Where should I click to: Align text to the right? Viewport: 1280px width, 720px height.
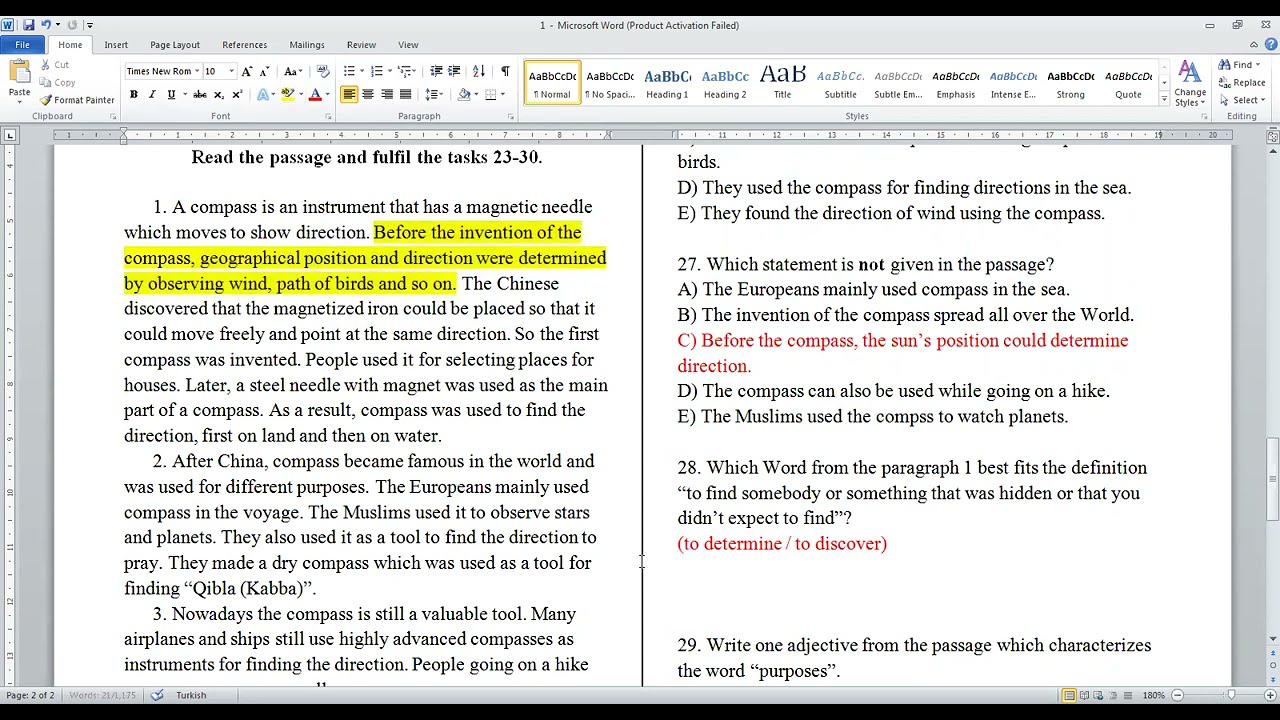386,95
